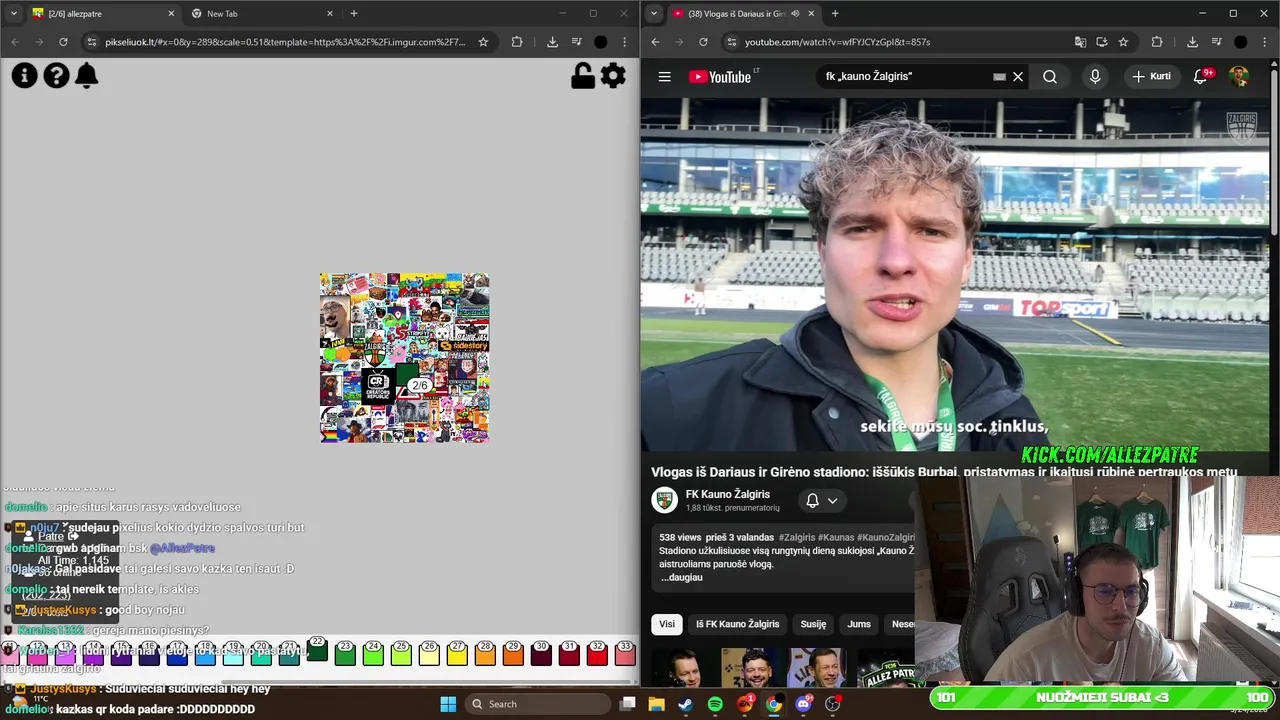Translate page icon in YouTube address bar
Screen dimensions: 1280x720
(1080, 42)
